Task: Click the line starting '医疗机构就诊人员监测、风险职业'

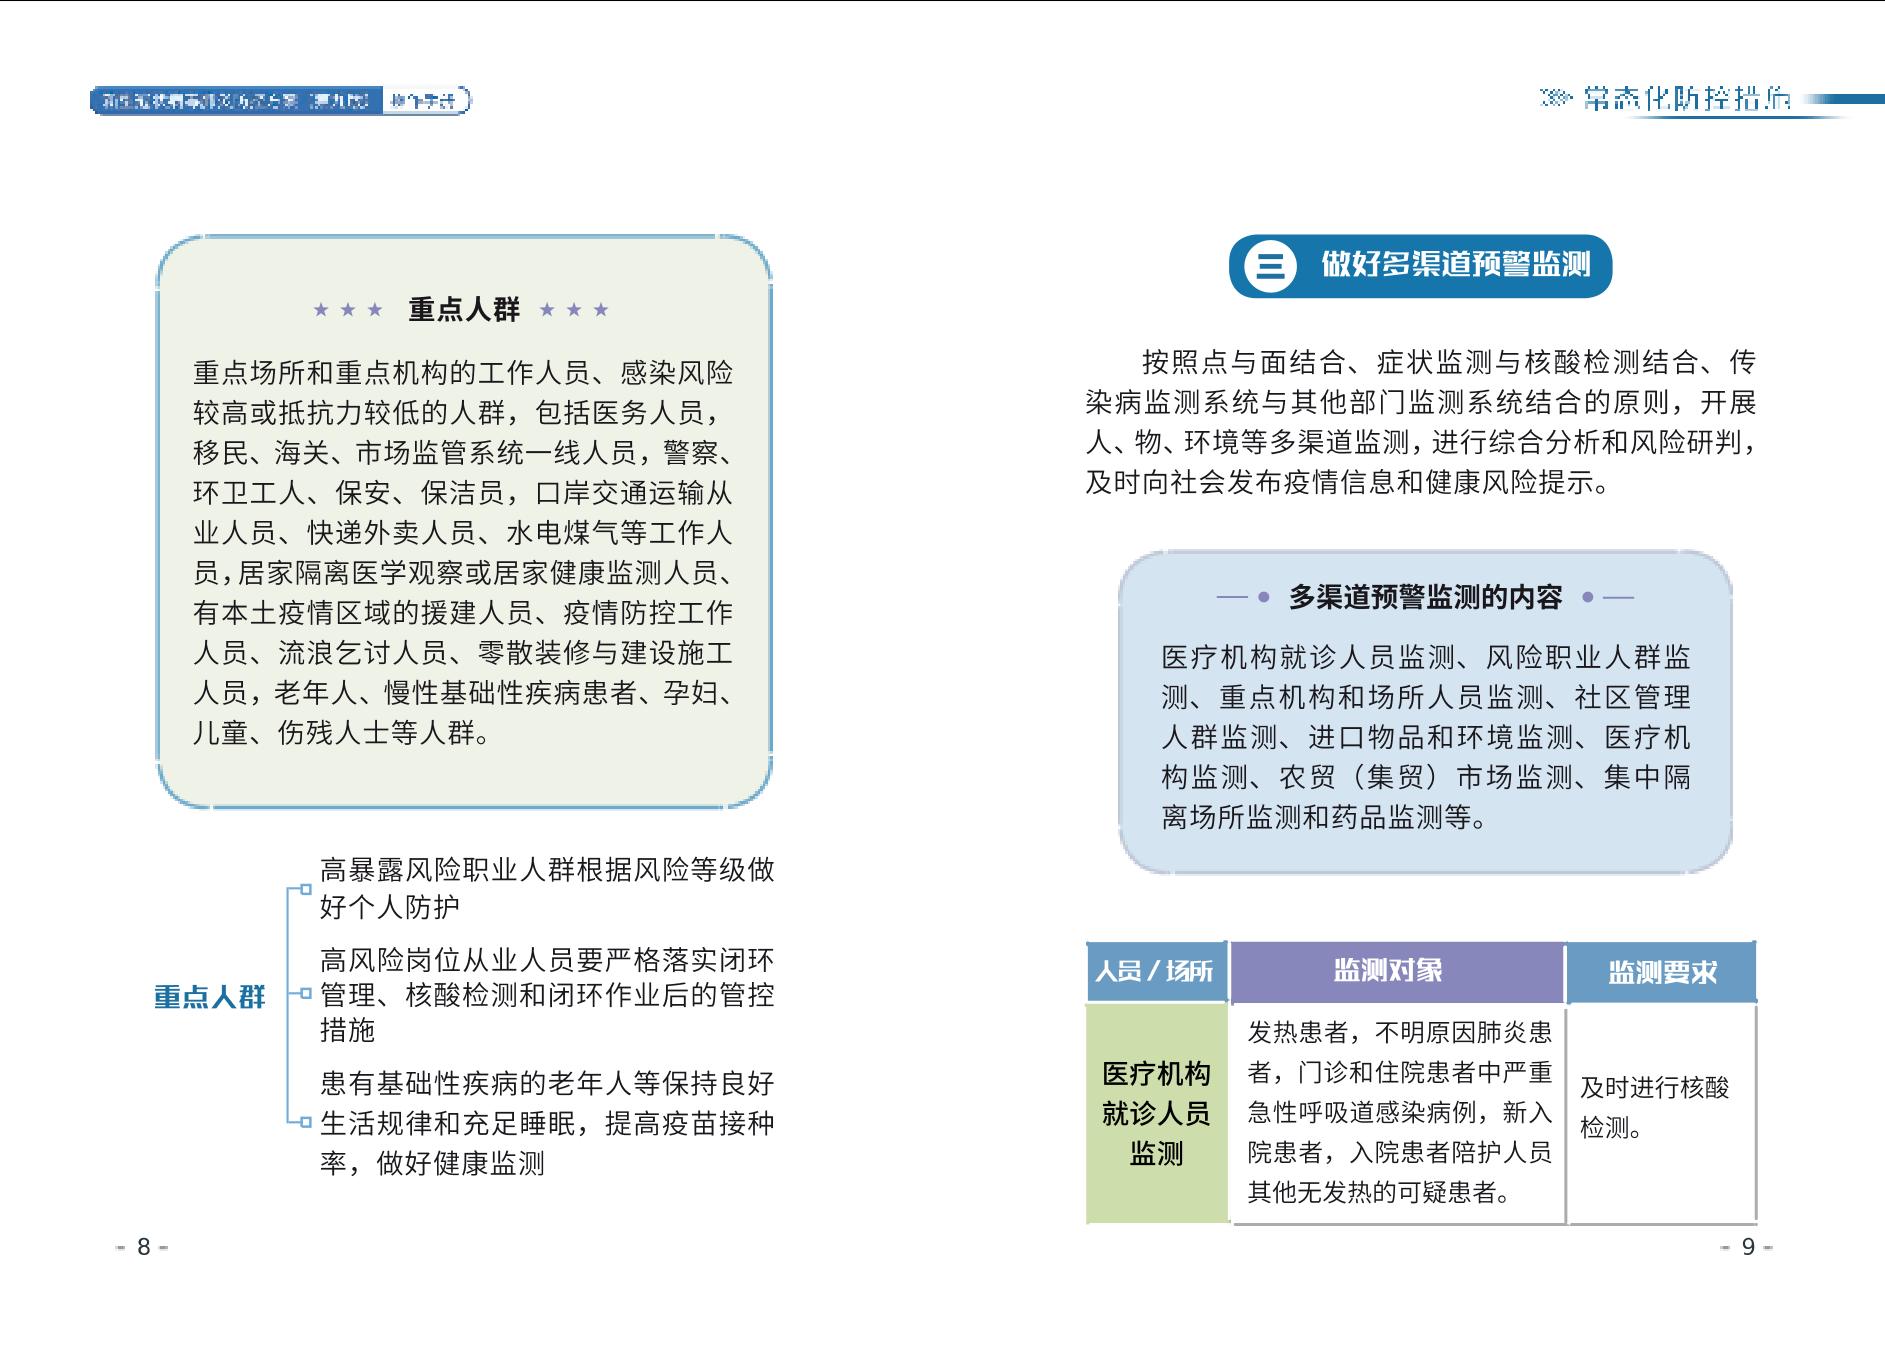Action: (x=1426, y=657)
